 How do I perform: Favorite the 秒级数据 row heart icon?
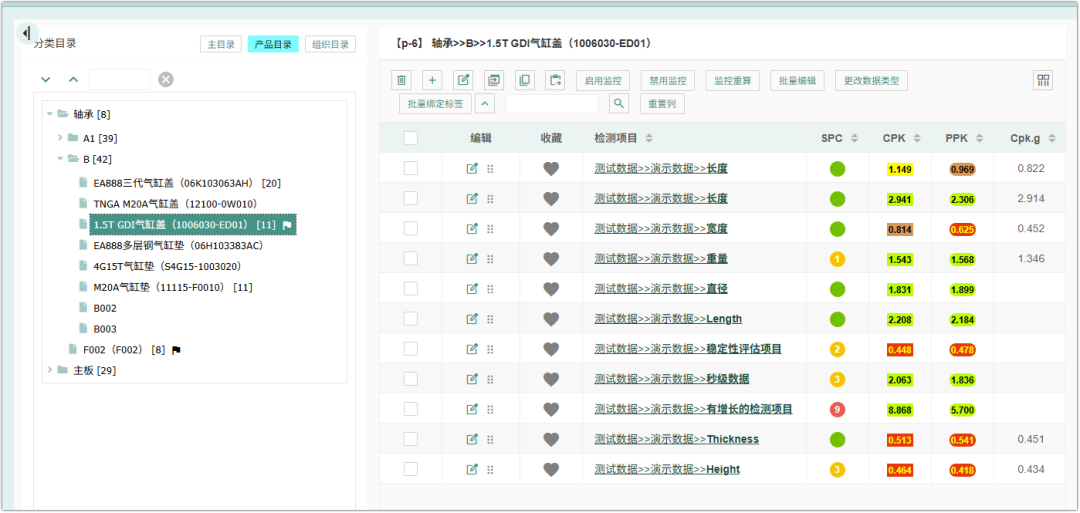(x=551, y=379)
